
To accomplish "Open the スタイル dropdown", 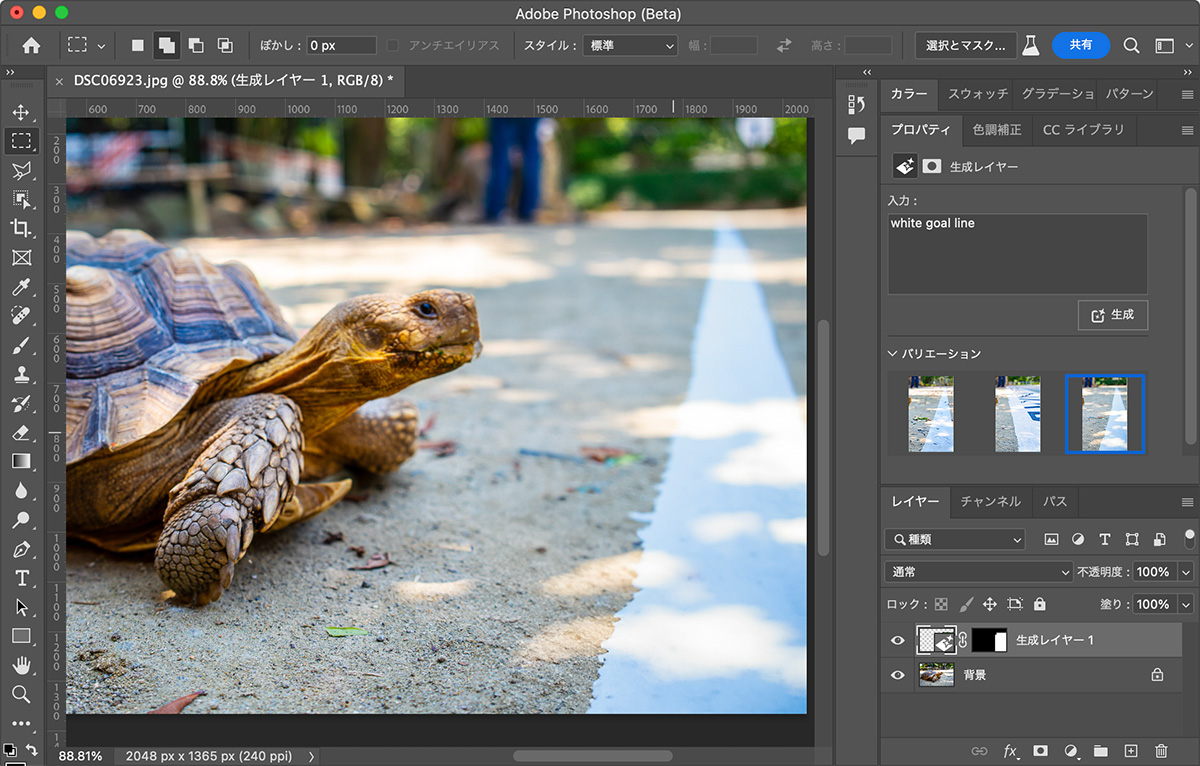I will 630,45.
